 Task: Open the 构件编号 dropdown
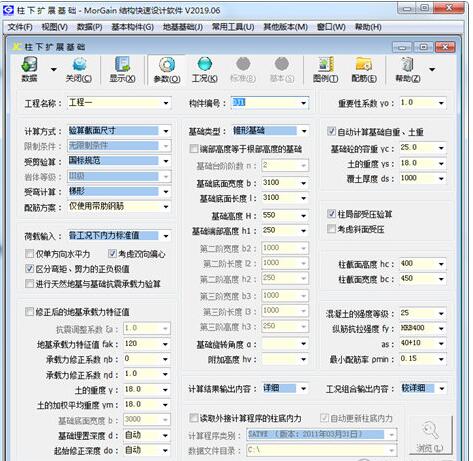click(x=303, y=103)
